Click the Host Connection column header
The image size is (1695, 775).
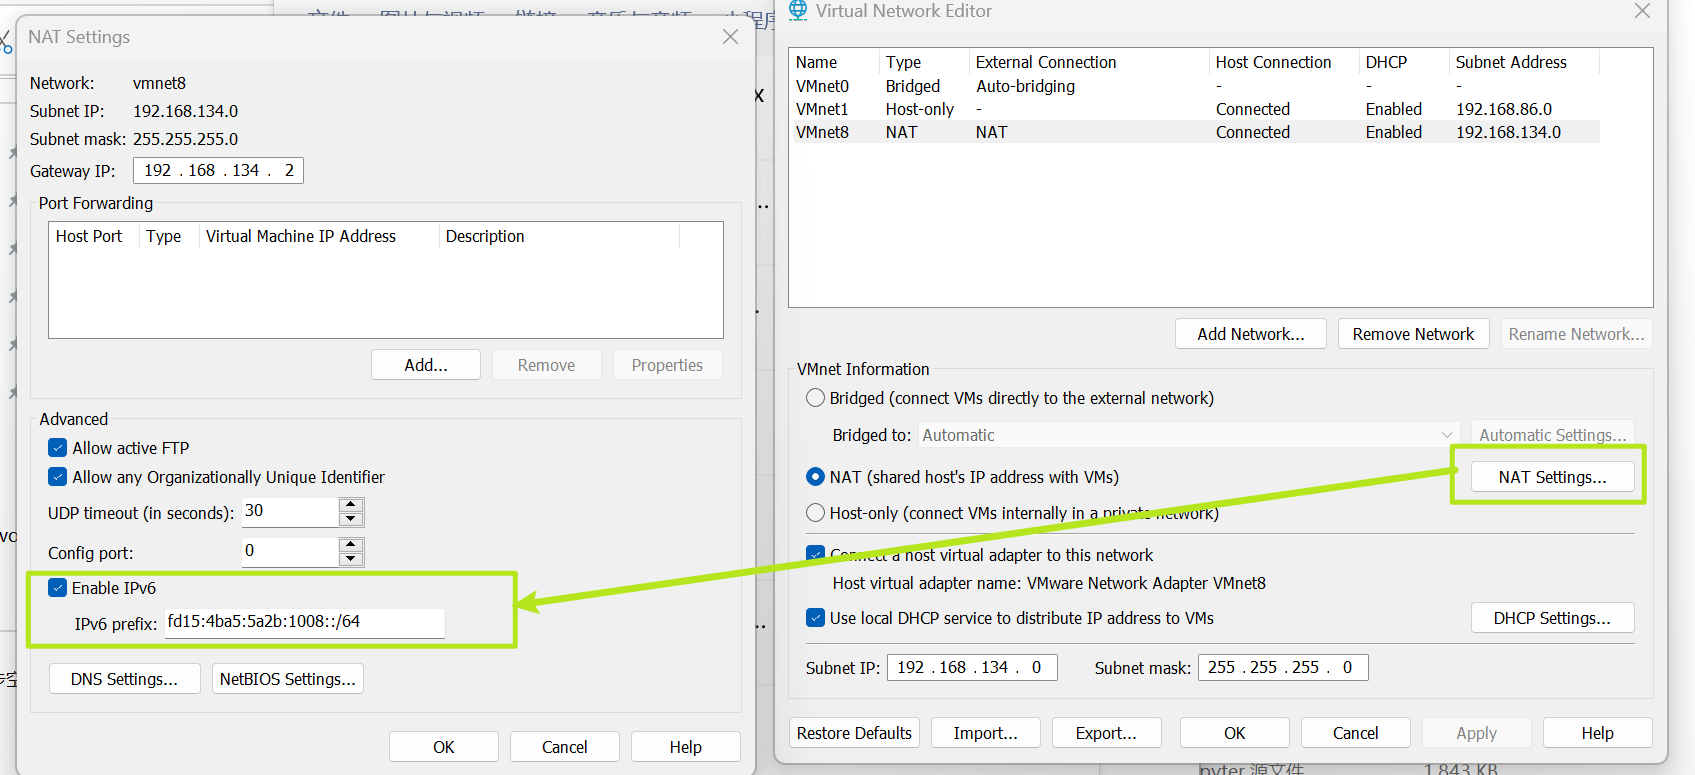click(x=1284, y=62)
